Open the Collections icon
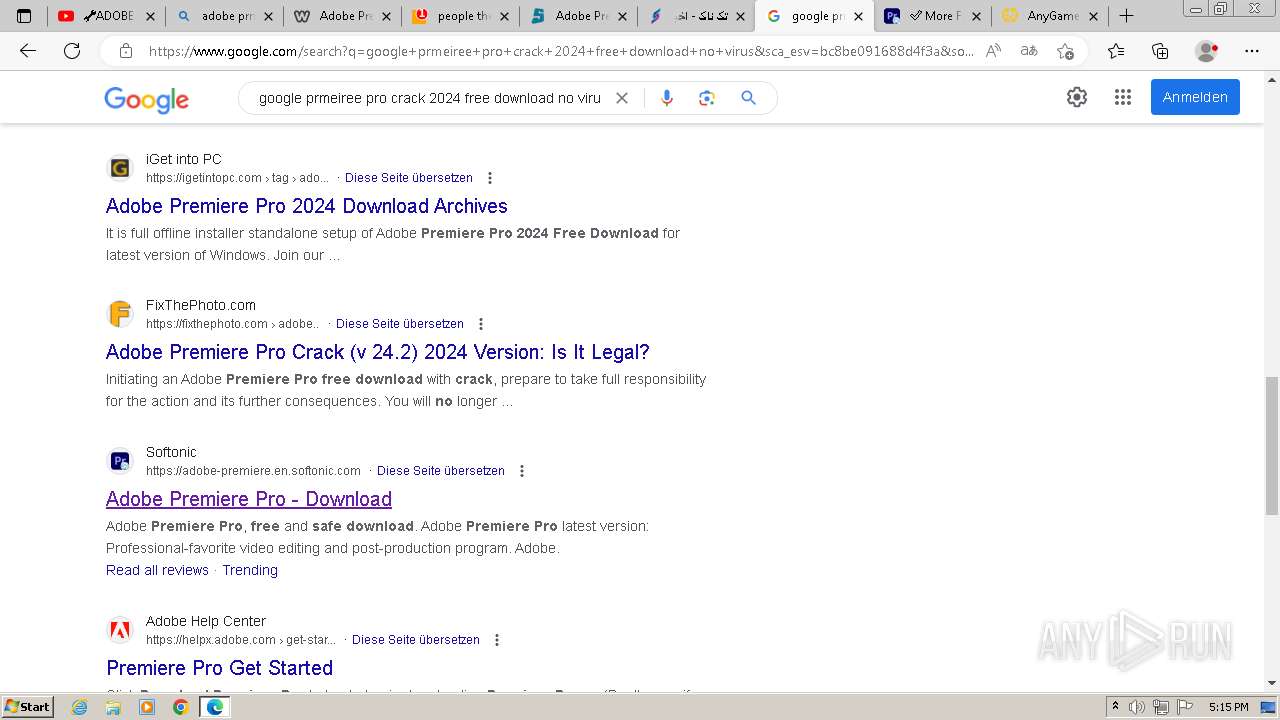This screenshot has width=1280, height=720. pyautogui.click(x=1160, y=51)
